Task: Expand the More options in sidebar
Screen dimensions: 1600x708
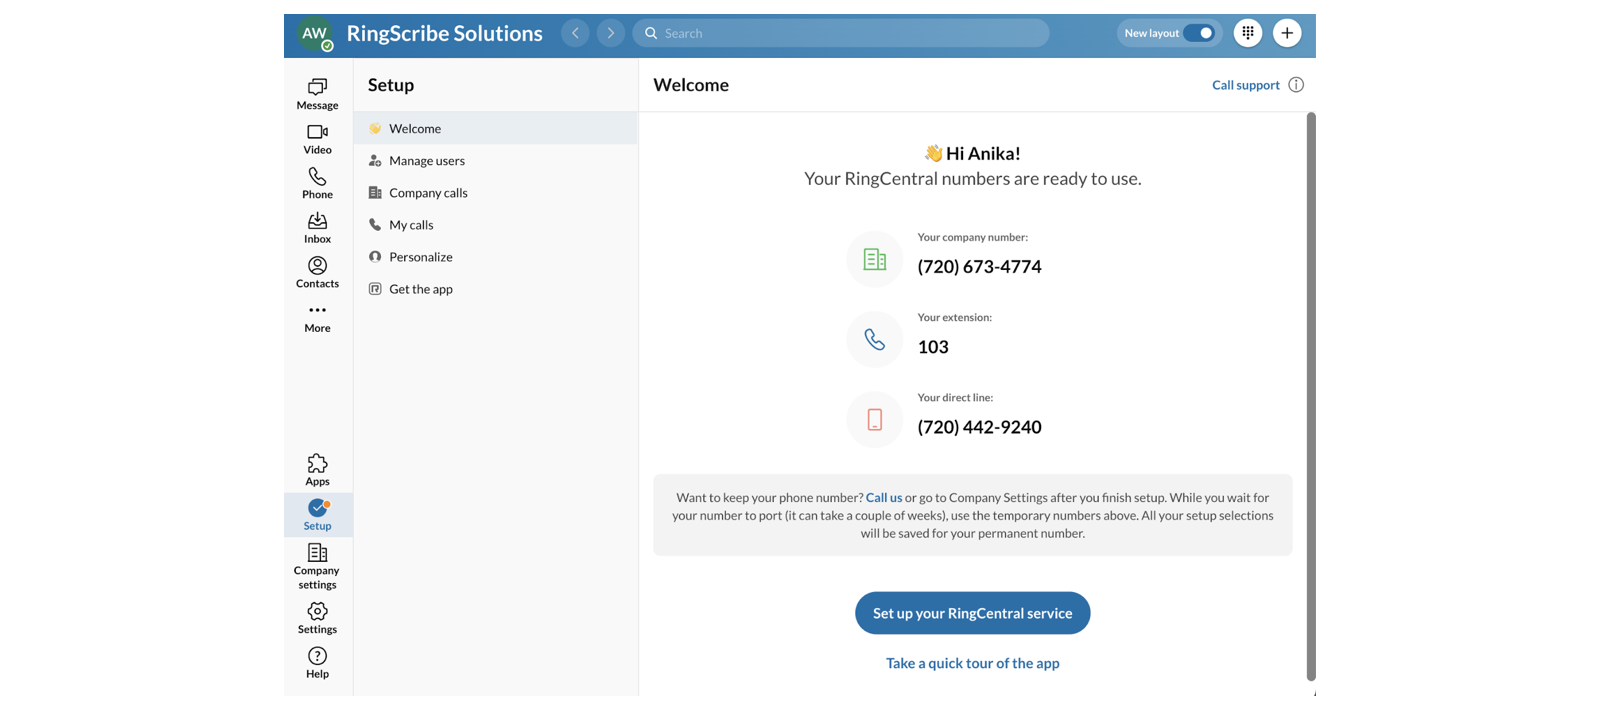Action: [317, 317]
